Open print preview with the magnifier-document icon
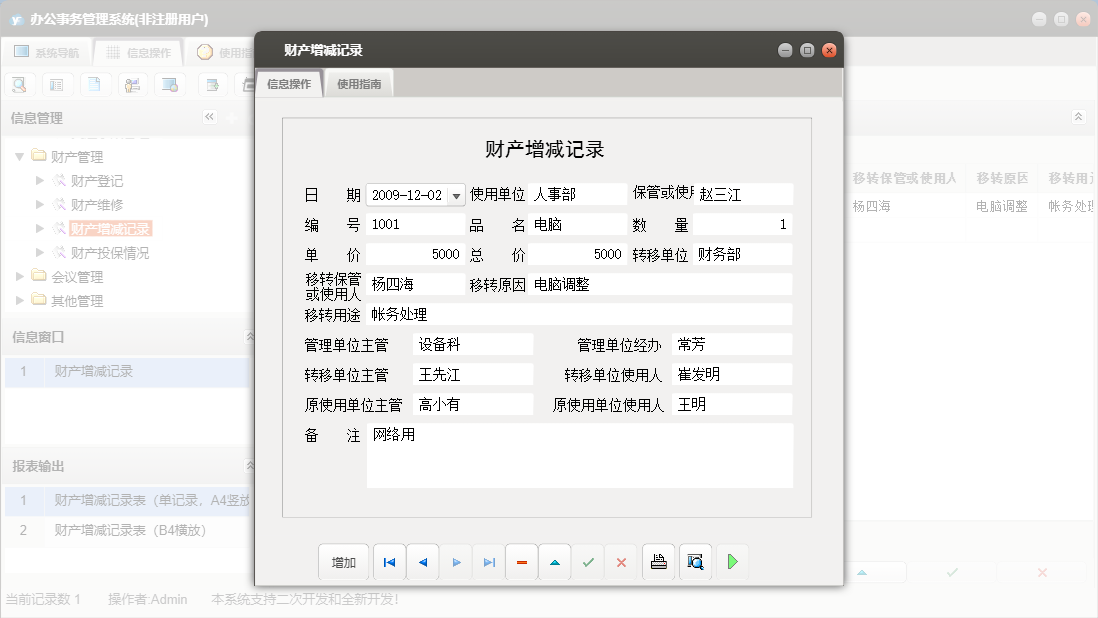This screenshot has width=1098, height=618. tap(695, 561)
